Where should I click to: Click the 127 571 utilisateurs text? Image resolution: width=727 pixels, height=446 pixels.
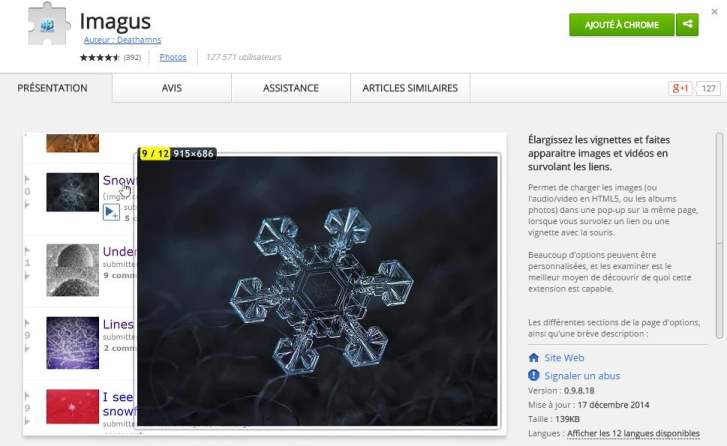243,57
